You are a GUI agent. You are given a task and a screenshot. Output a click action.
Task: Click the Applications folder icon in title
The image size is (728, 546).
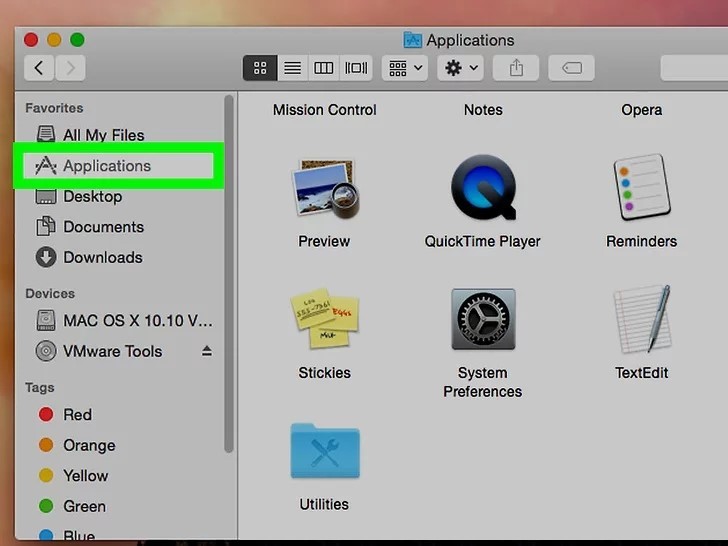point(412,40)
